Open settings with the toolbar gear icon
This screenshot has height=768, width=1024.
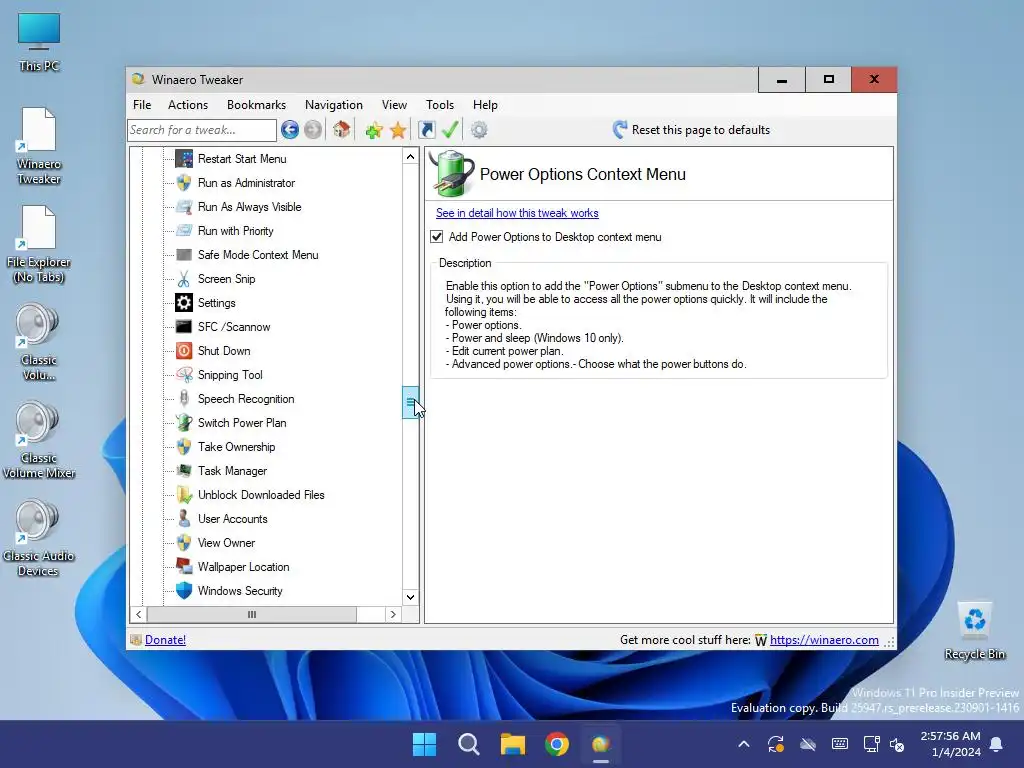click(x=479, y=130)
